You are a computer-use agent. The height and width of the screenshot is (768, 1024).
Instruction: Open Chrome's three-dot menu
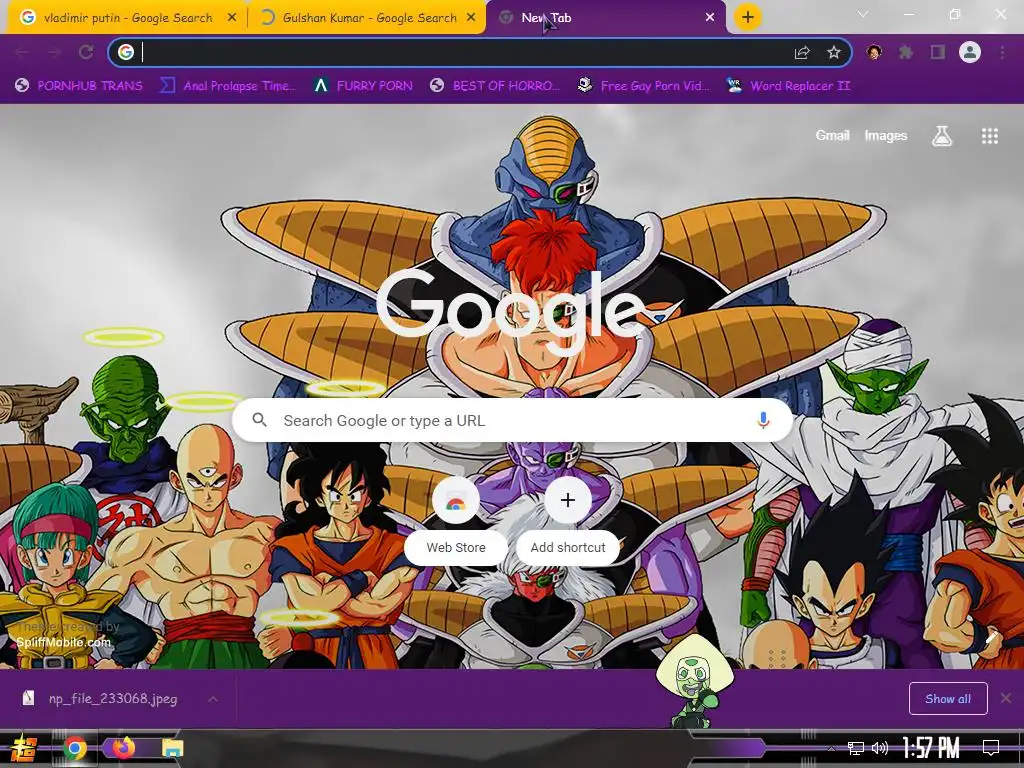[x=1002, y=52]
